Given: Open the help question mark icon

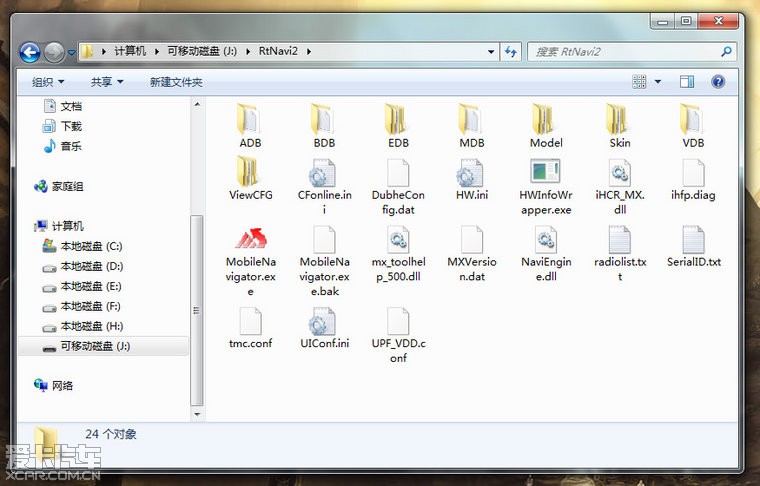Looking at the screenshot, I should tap(718, 81).
